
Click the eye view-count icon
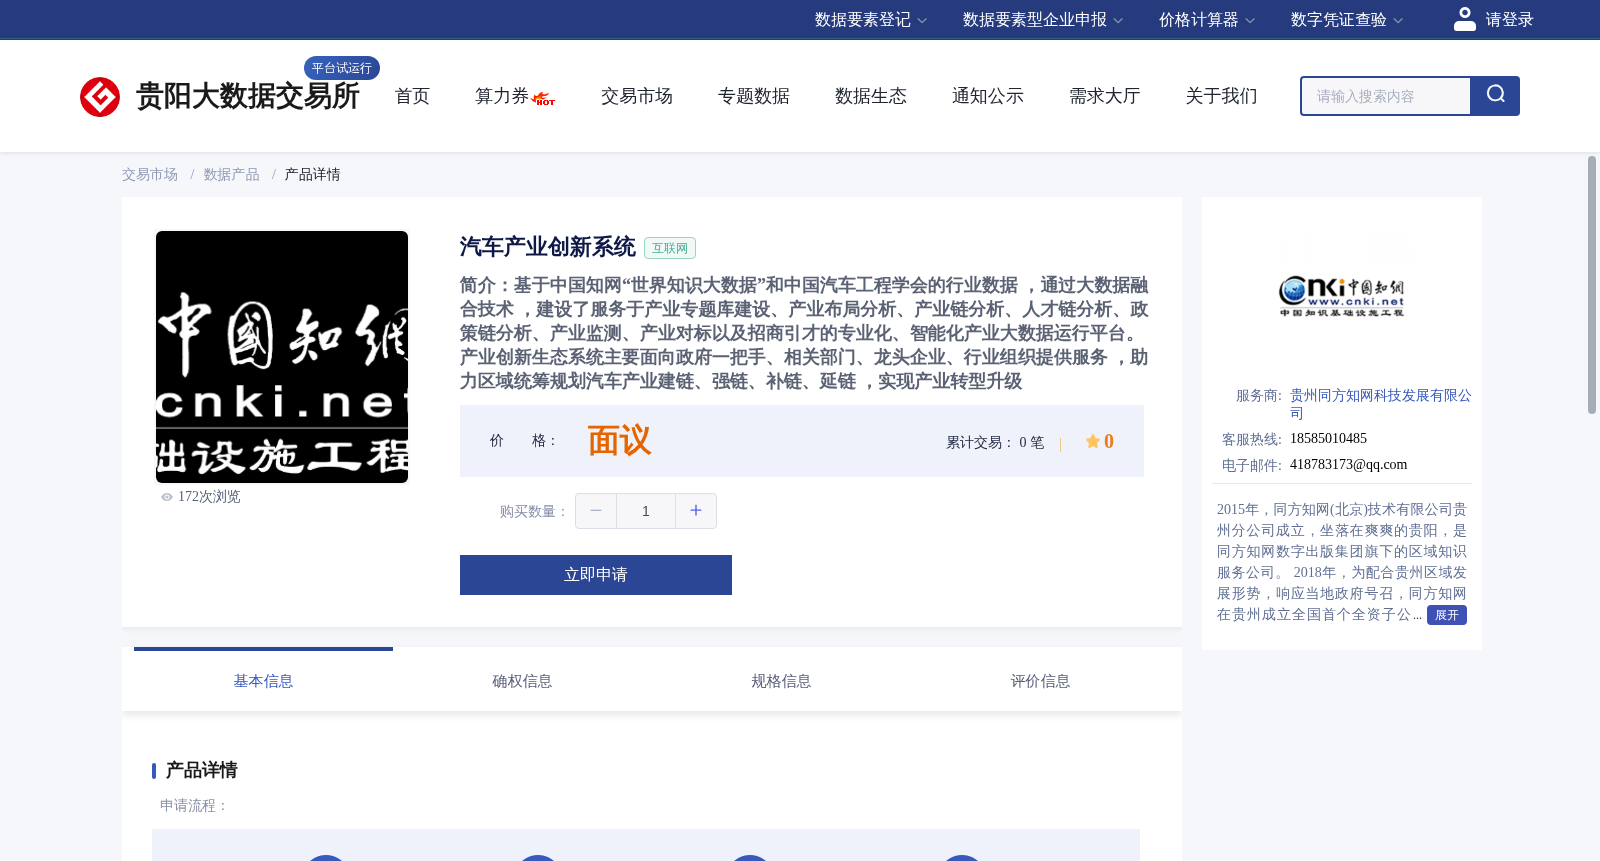tap(167, 497)
